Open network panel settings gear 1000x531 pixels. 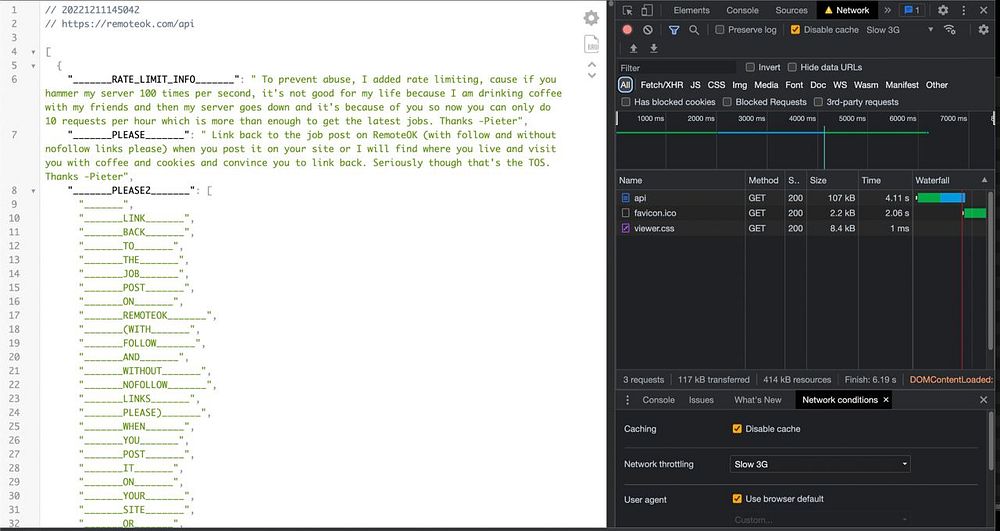tap(983, 29)
